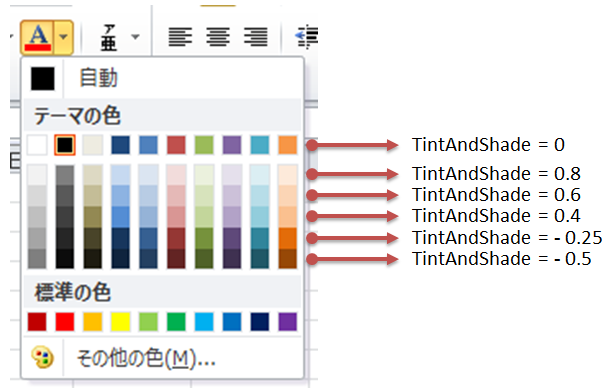The image size is (610, 388).
Task: Choose orange tint 0.6 swatch
Action: 288,196
